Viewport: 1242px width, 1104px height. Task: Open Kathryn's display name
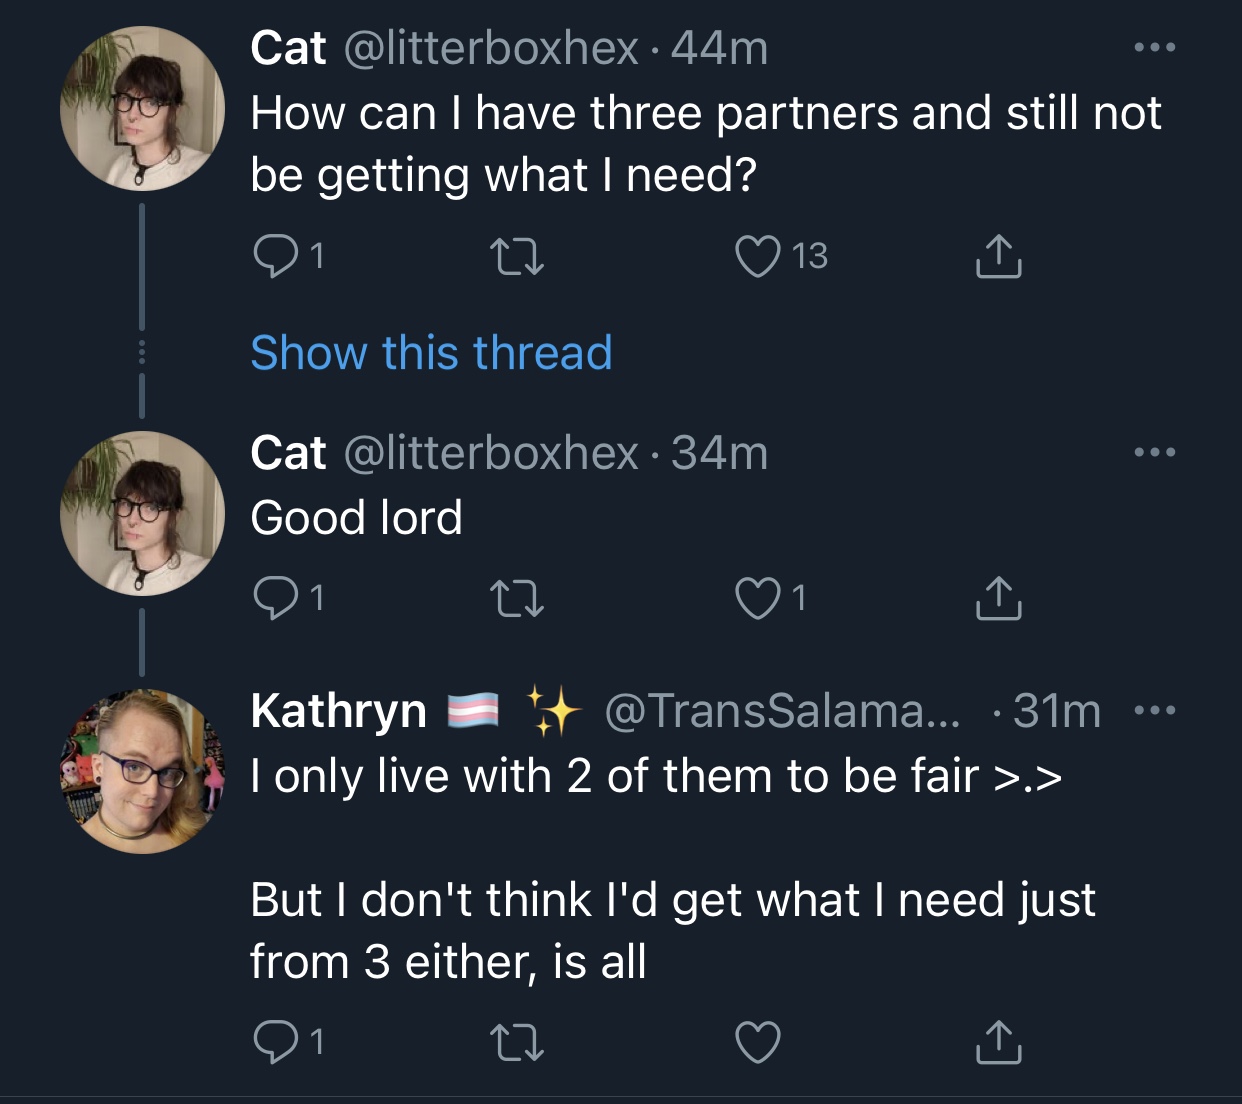click(338, 711)
